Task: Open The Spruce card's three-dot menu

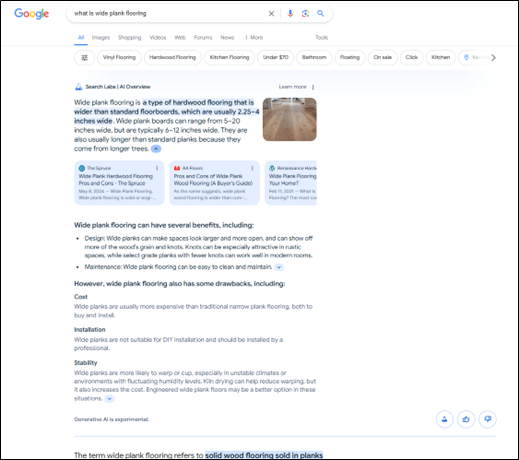Action: pos(157,168)
